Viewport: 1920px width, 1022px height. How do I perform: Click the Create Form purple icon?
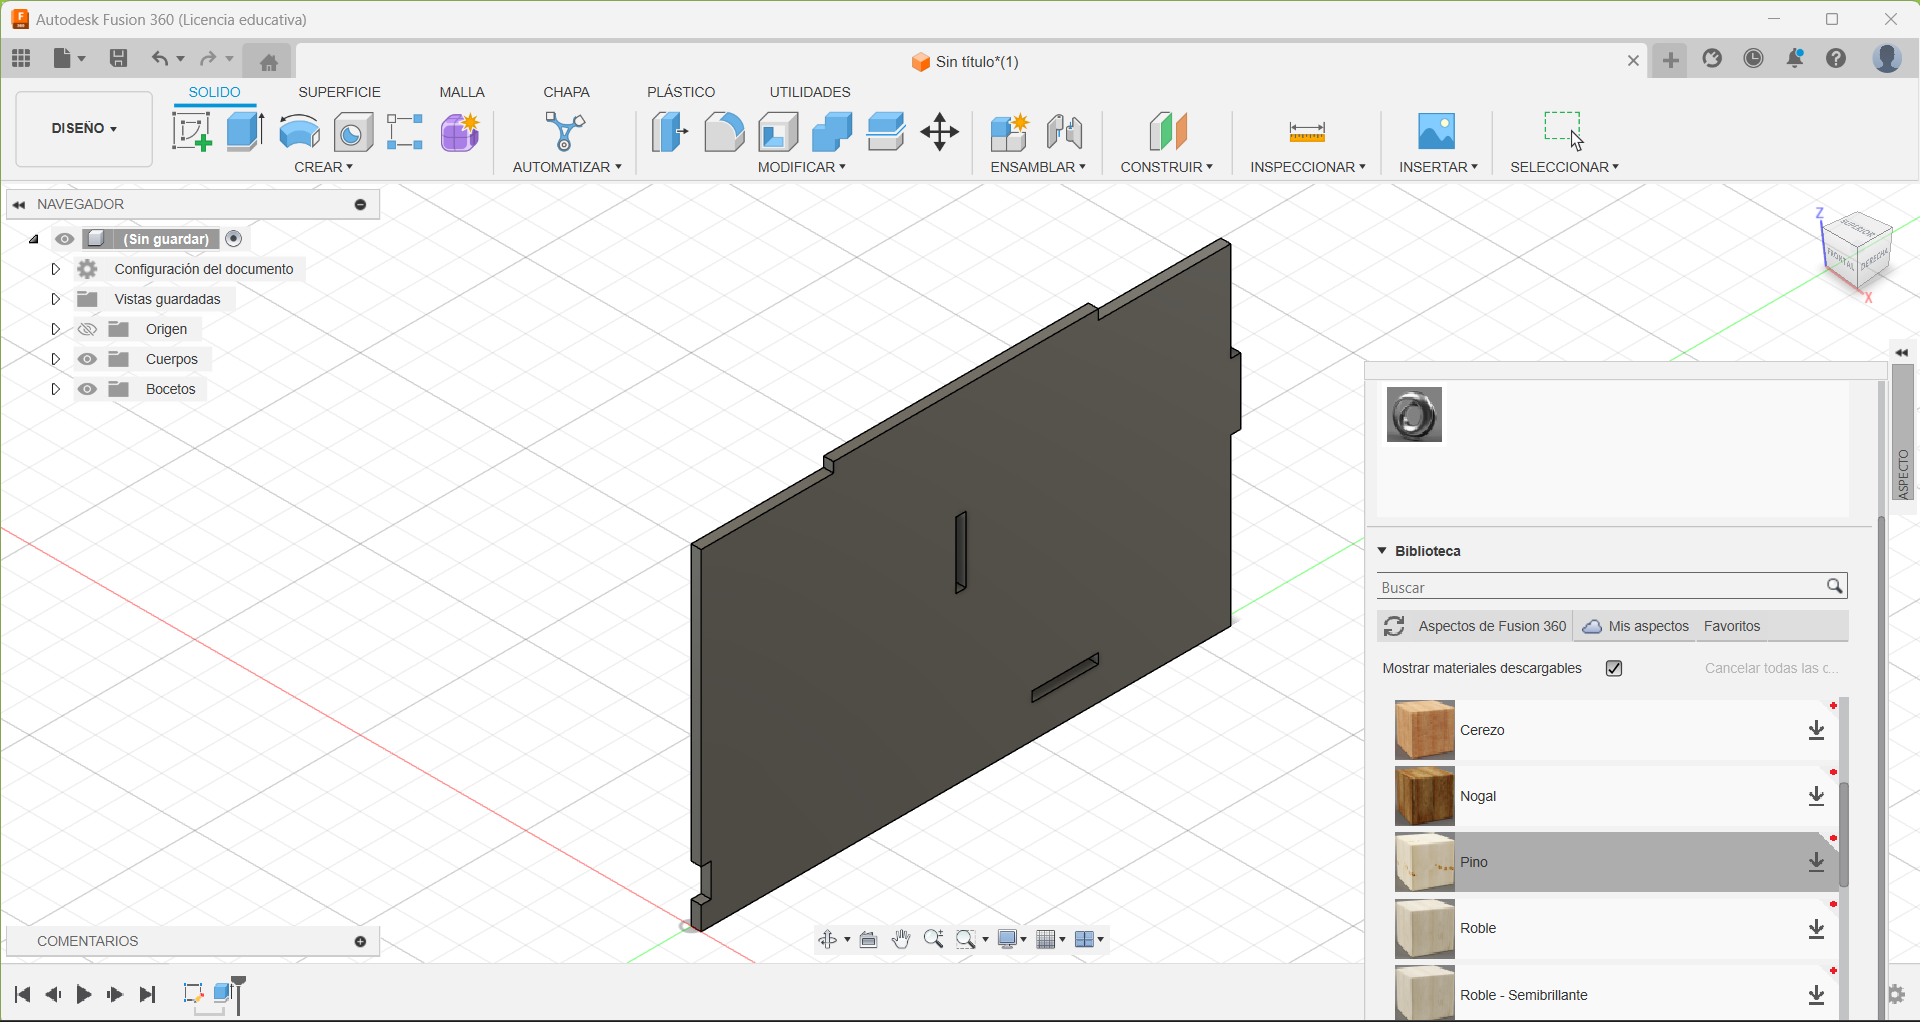pyautogui.click(x=460, y=132)
